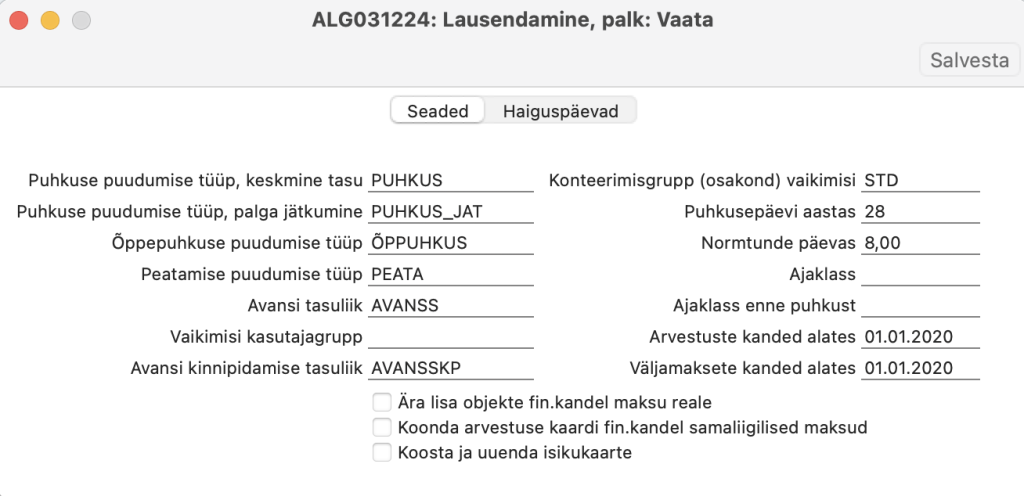This screenshot has width=1024, height=496.
Task: Click the Salvesta button
Action: tap(969, 59)
